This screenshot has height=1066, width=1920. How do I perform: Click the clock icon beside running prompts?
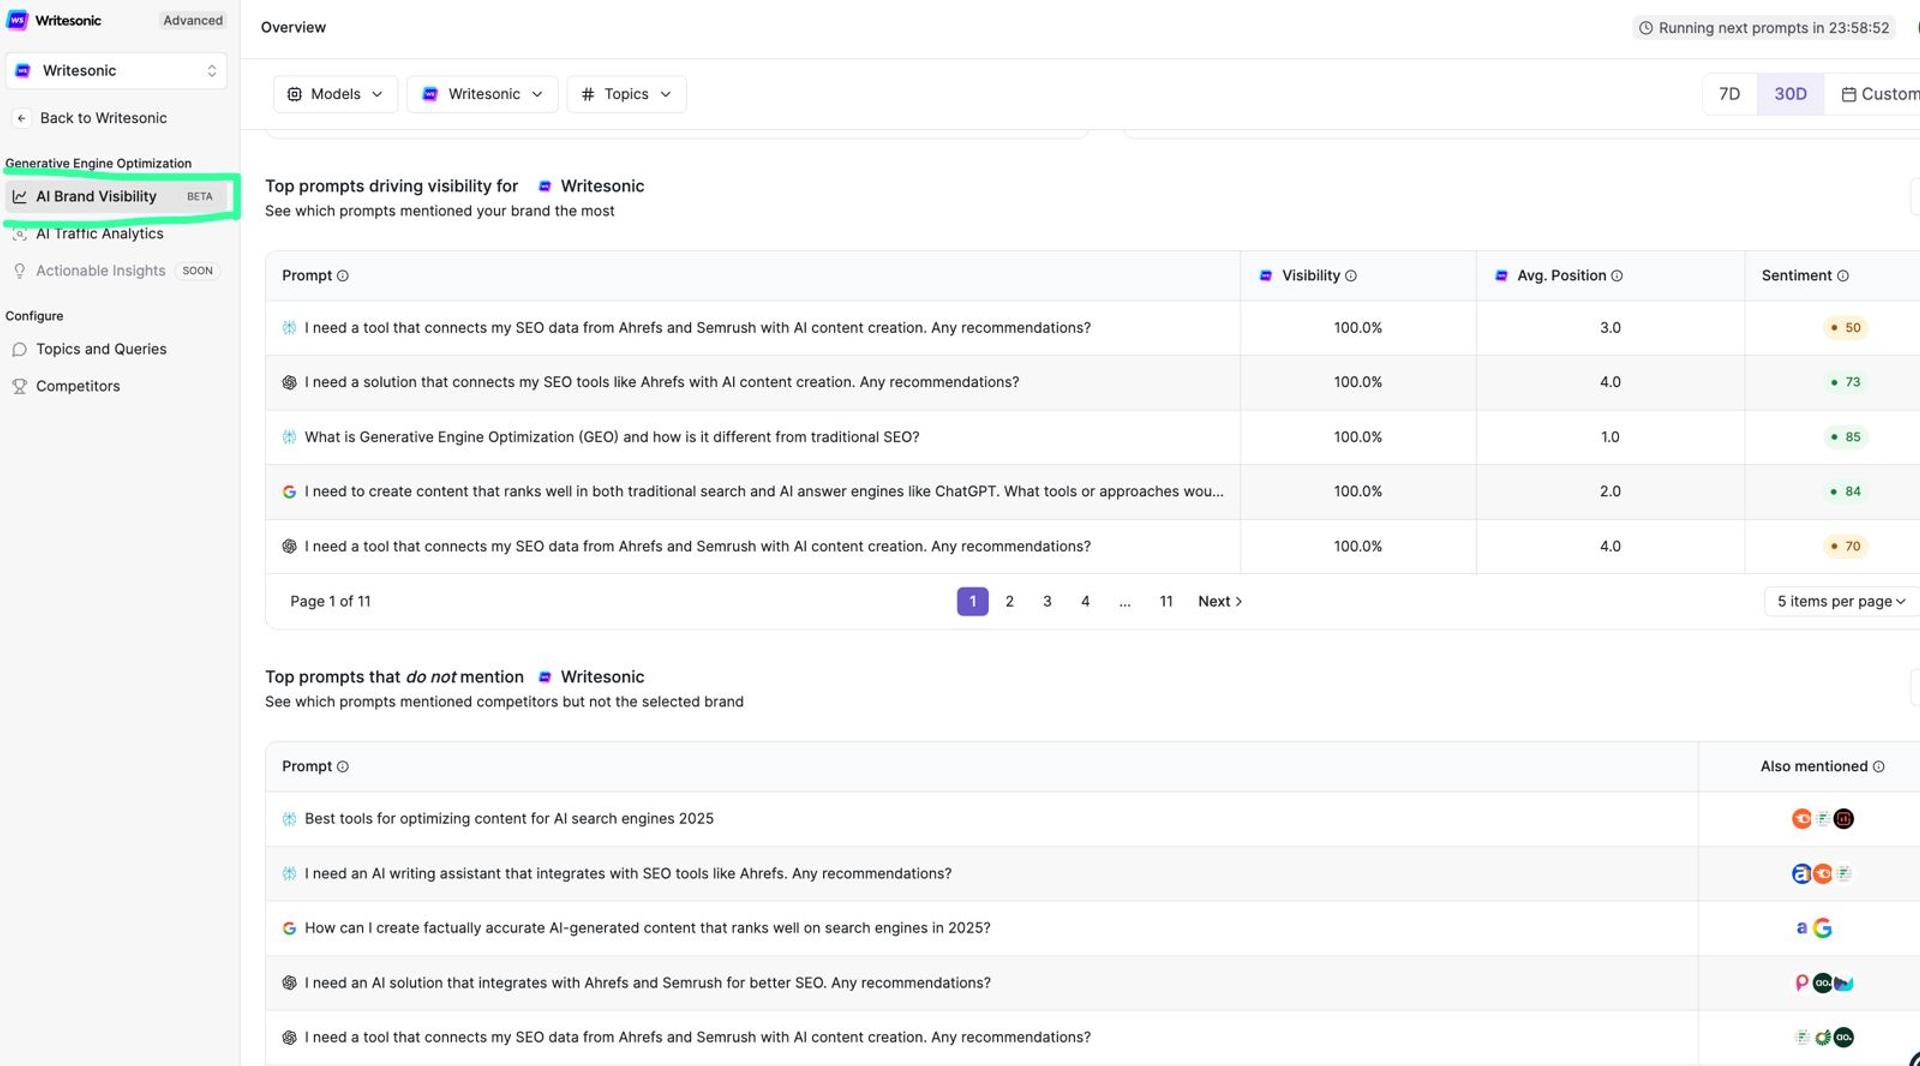click(x=1645, y=28)
